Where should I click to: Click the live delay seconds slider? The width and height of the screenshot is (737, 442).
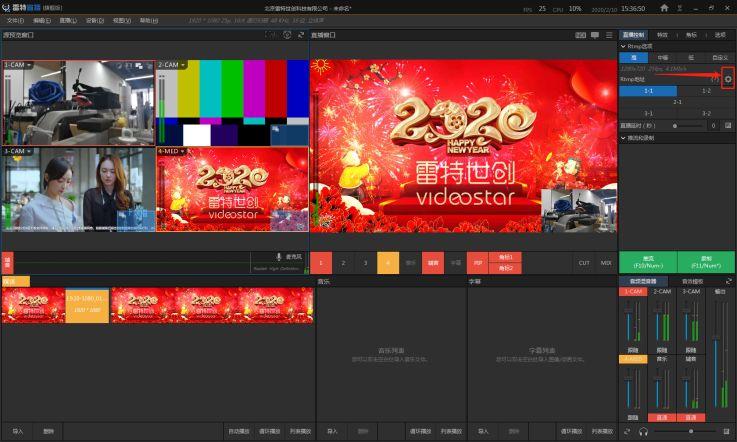click(688, 126)
